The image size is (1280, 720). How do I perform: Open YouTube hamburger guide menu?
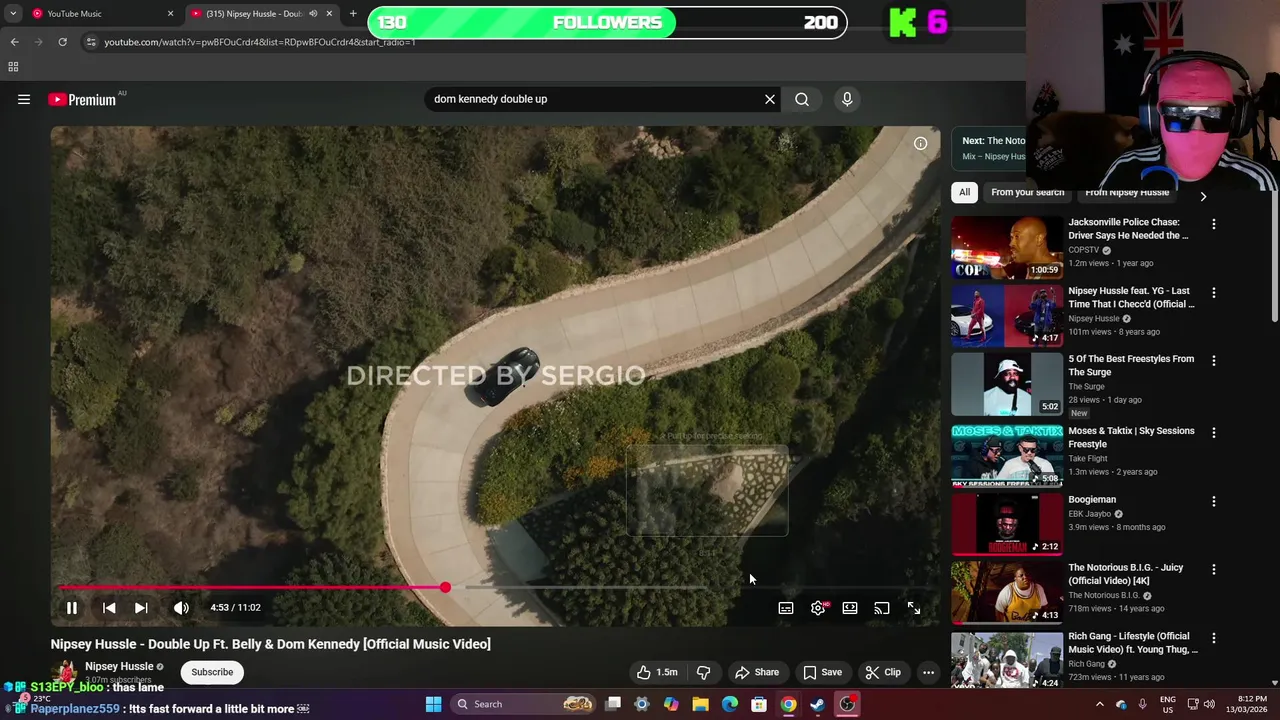(x=24, y=99)
